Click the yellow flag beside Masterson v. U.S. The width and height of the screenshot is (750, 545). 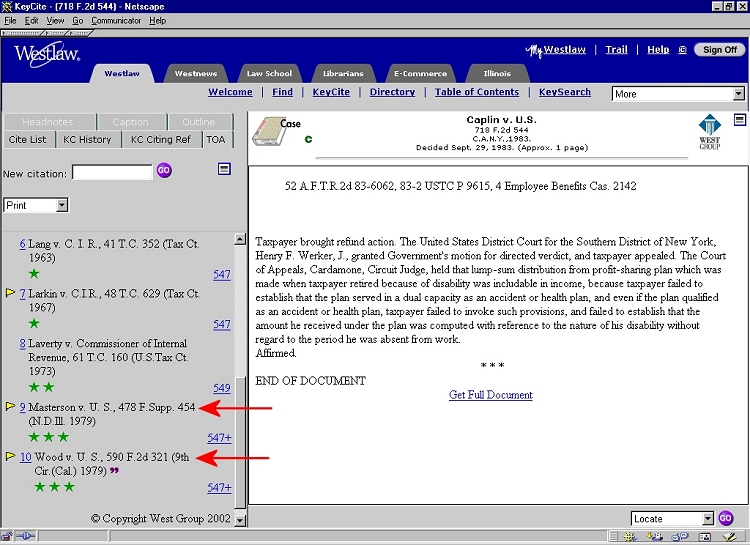point(10,407)
